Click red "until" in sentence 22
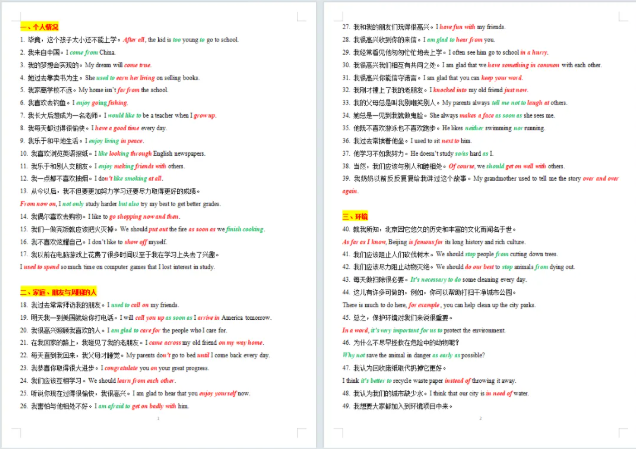The width and height of the screenshot is (636, 449). pos(203,355)
